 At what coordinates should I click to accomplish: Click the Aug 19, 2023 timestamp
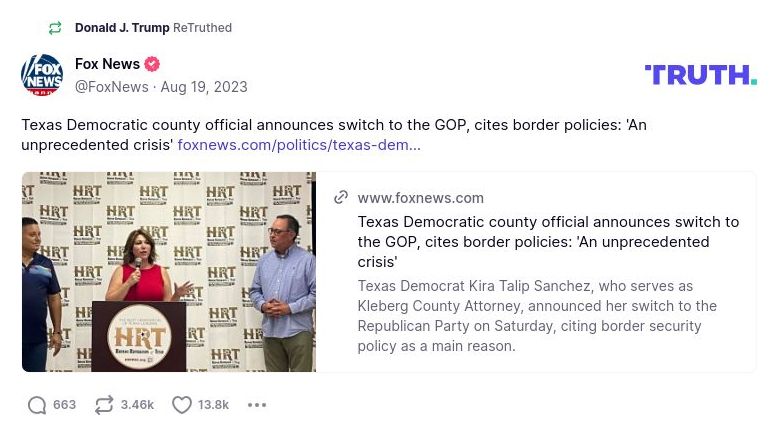(204, 87)
